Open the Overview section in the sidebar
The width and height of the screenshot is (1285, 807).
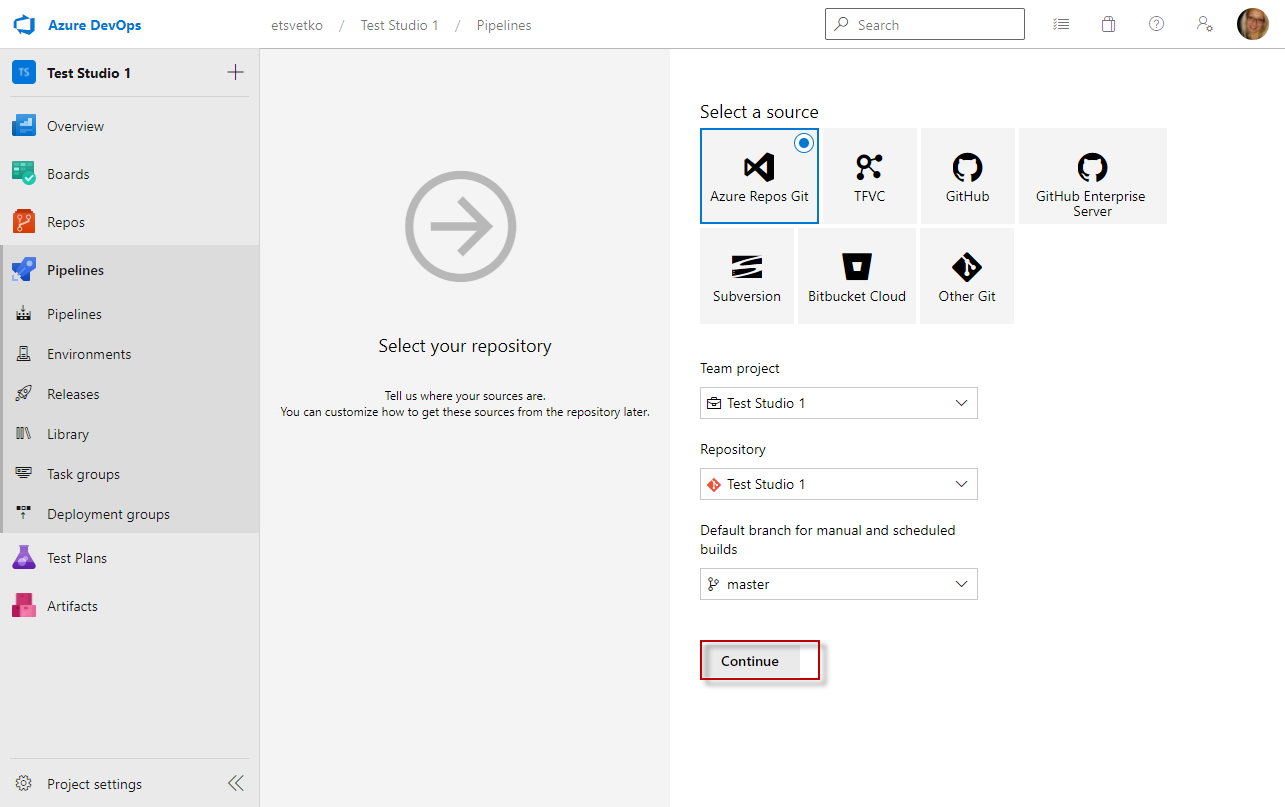[130, 126]
